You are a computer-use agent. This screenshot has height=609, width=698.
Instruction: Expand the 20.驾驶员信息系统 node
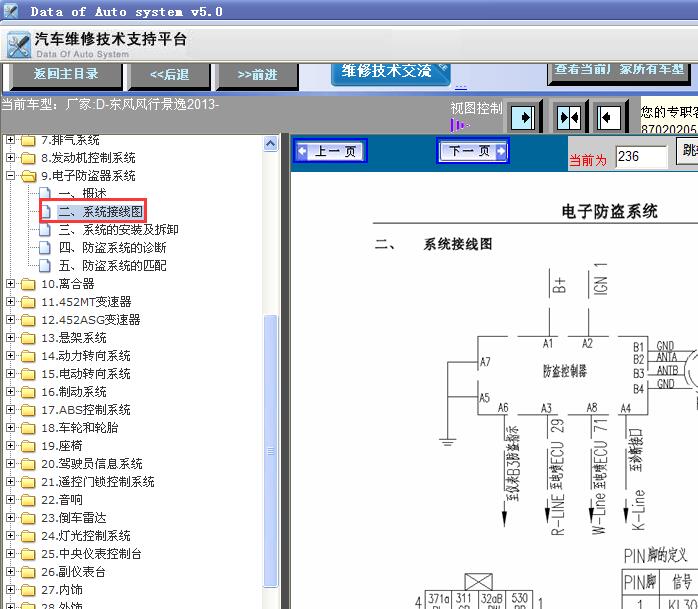tap(10, 463)
